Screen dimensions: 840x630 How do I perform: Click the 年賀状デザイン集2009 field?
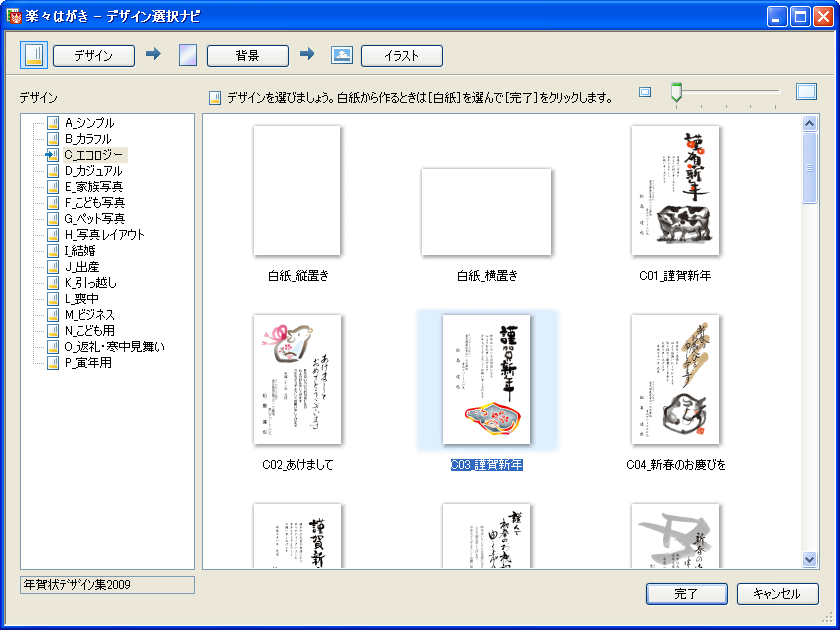107,585
